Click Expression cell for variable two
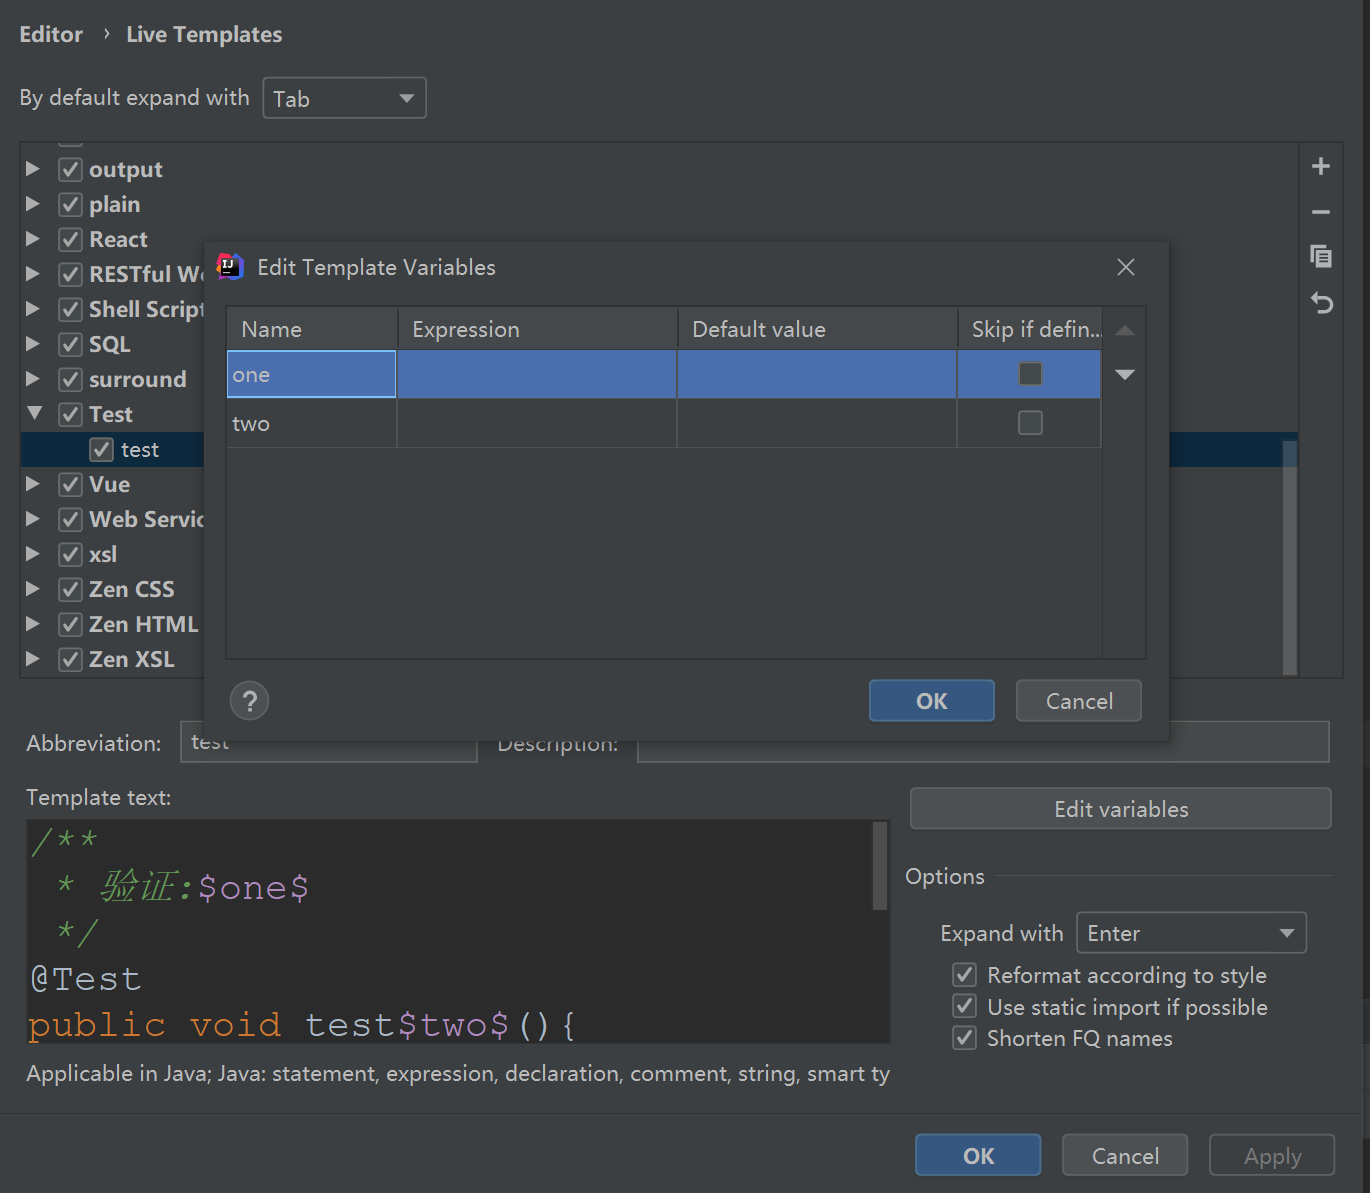Image resolution: width=1370 pixels, height=1193 pixels. click(x=537, y=423)
